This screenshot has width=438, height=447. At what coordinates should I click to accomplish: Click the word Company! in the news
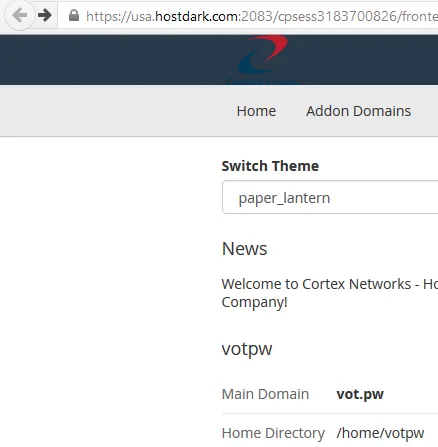pyautogui.click(x=254, y=303)
